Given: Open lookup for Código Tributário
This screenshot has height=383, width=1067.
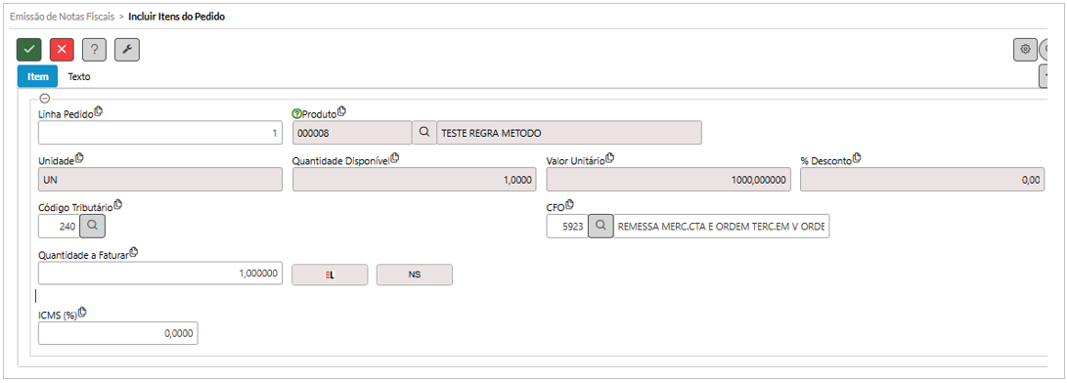Looking at the screenshot, I should (93, 227).
